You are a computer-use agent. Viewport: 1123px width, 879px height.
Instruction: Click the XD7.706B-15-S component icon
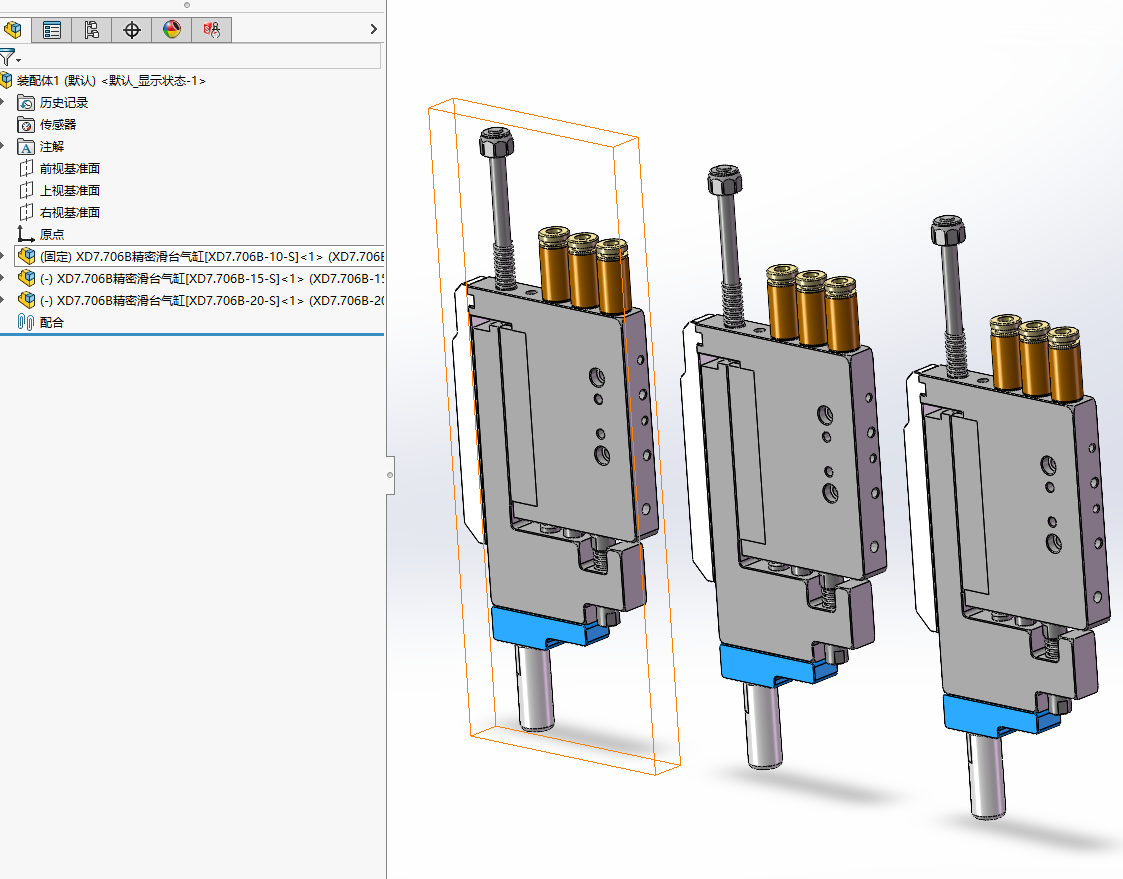point(26,278)
